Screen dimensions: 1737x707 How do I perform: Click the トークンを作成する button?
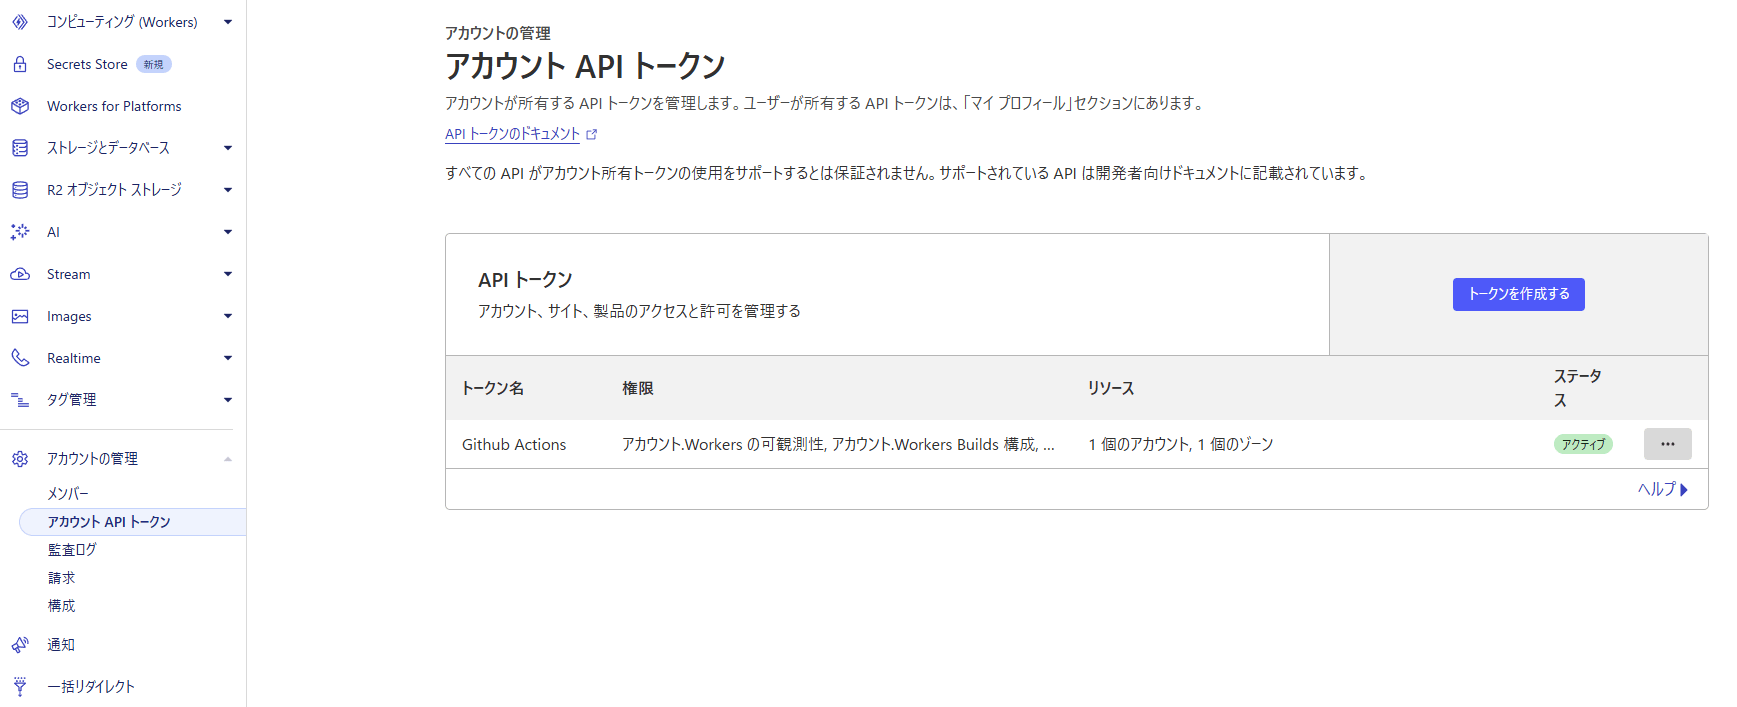tap(1518, 294)
